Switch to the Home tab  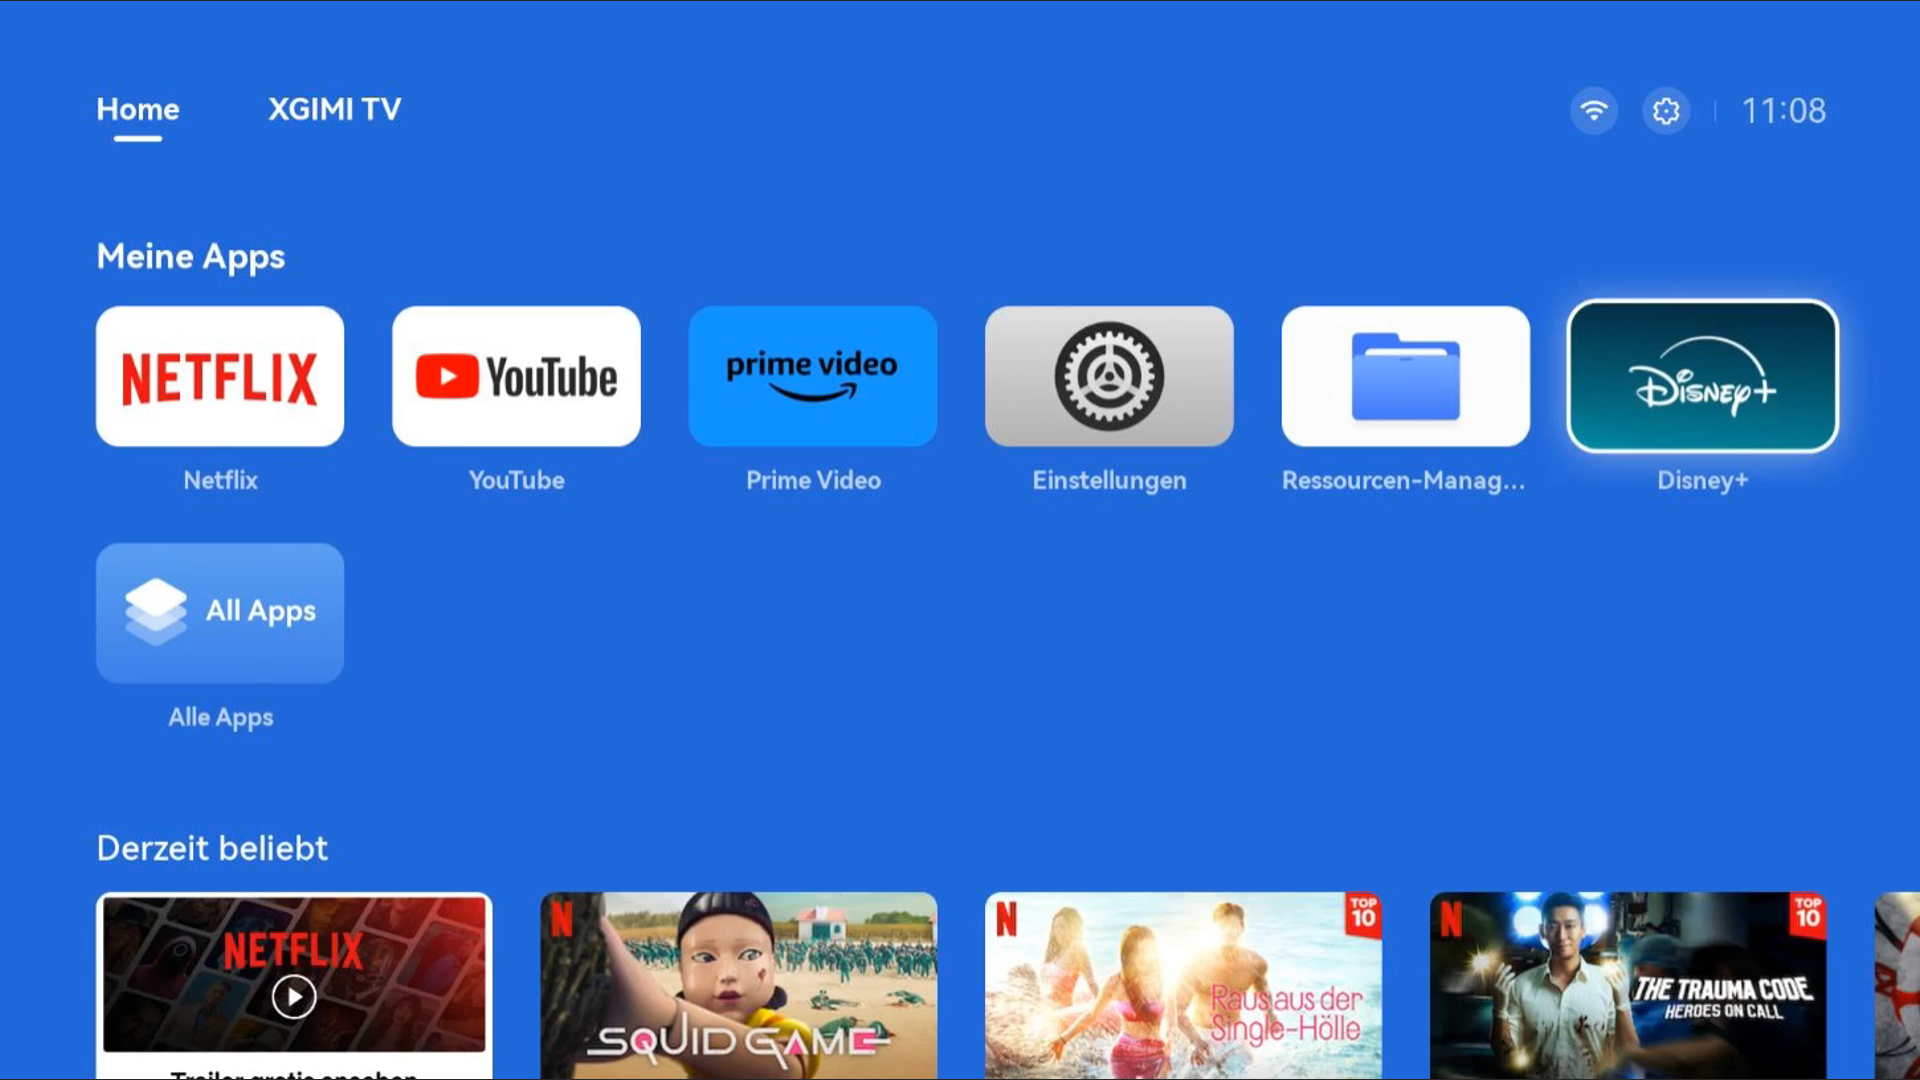pyautogui.click(x=138, y=109)
